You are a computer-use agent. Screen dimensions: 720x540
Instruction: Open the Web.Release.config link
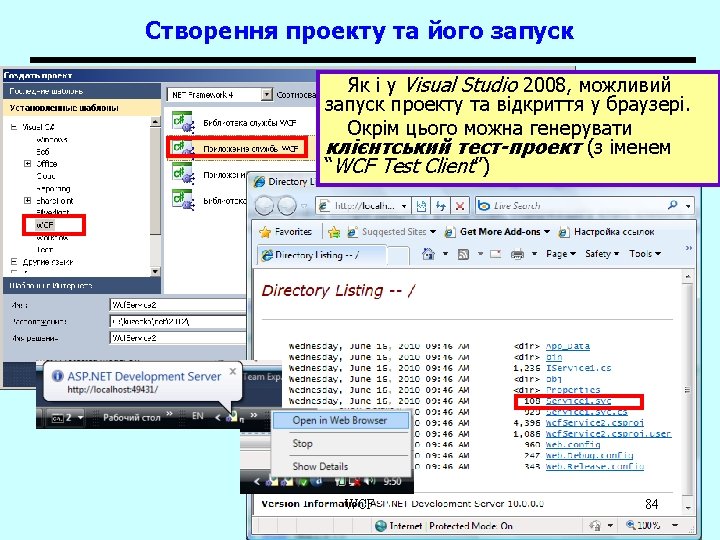(595, 467)
